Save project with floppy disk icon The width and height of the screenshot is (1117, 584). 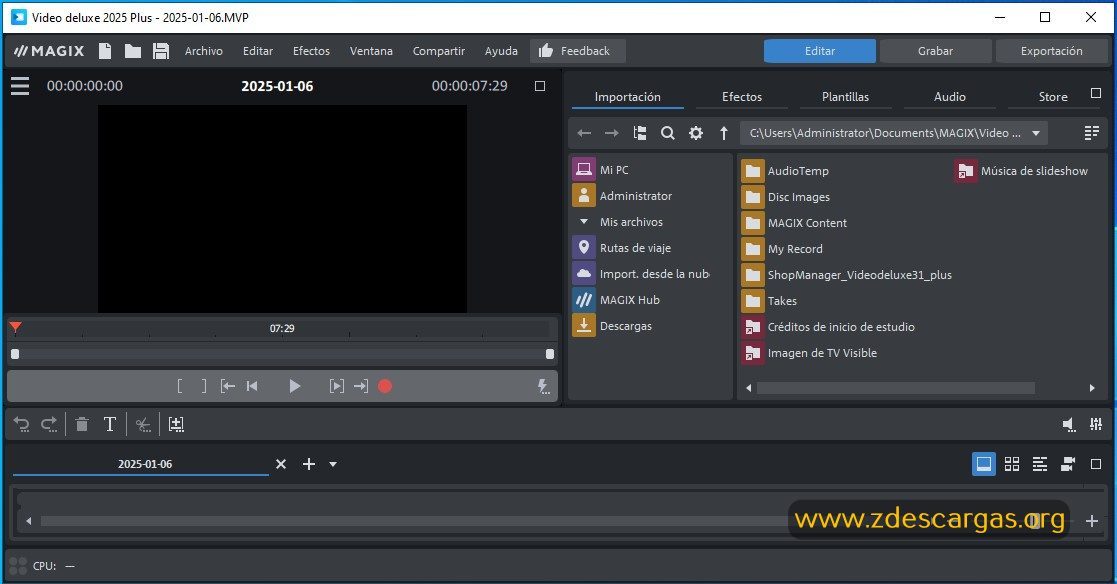(161, 51)
